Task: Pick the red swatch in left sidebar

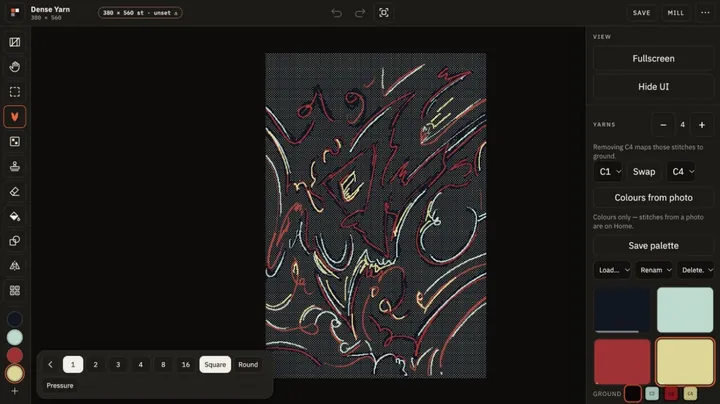Action: tap(15, 355)
